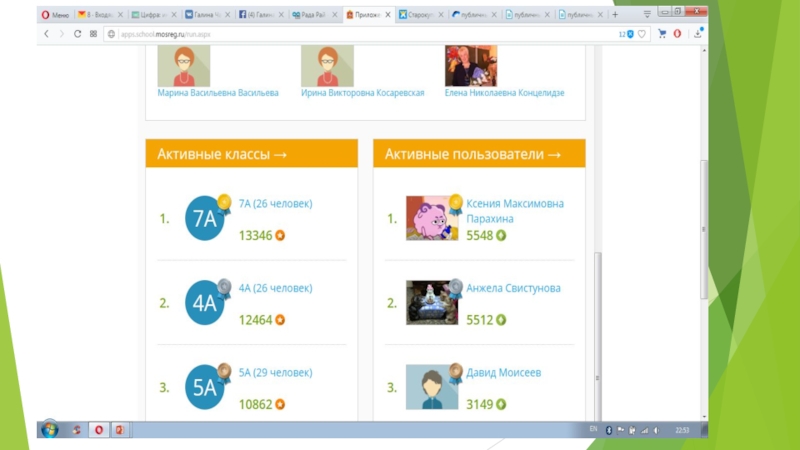
Task: Click Ирина Косаревская's avatar picture
Action: [327, 66]
